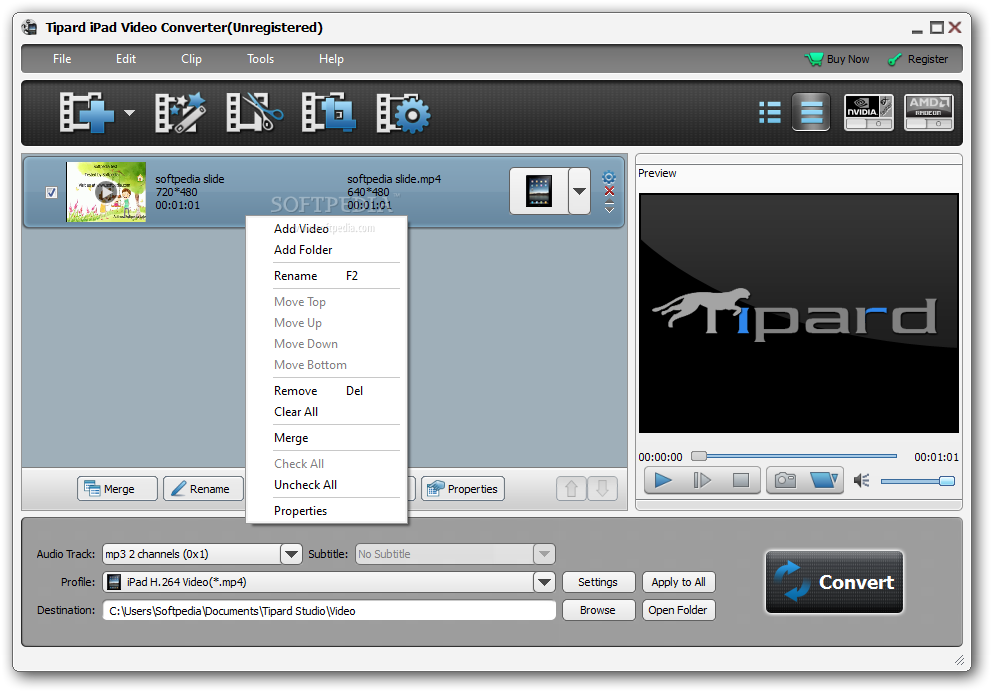
Task: Open the Profile dropdown list
Action: (544, 582)
